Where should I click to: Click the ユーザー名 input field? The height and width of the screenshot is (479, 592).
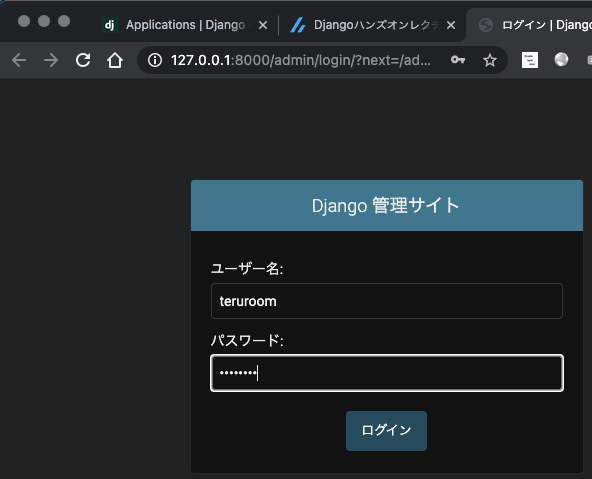[x=387, y=301]
